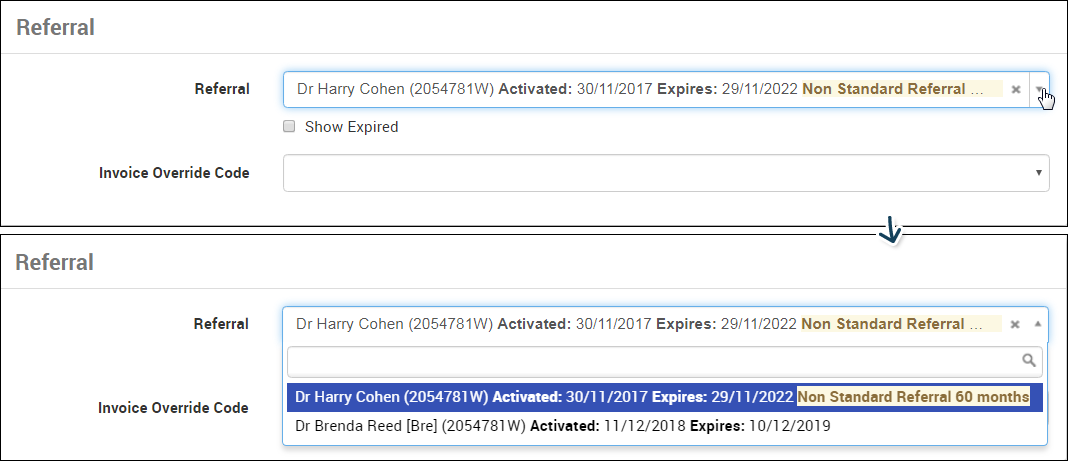
Task: Focus the referral search input box
Action: 665,361
